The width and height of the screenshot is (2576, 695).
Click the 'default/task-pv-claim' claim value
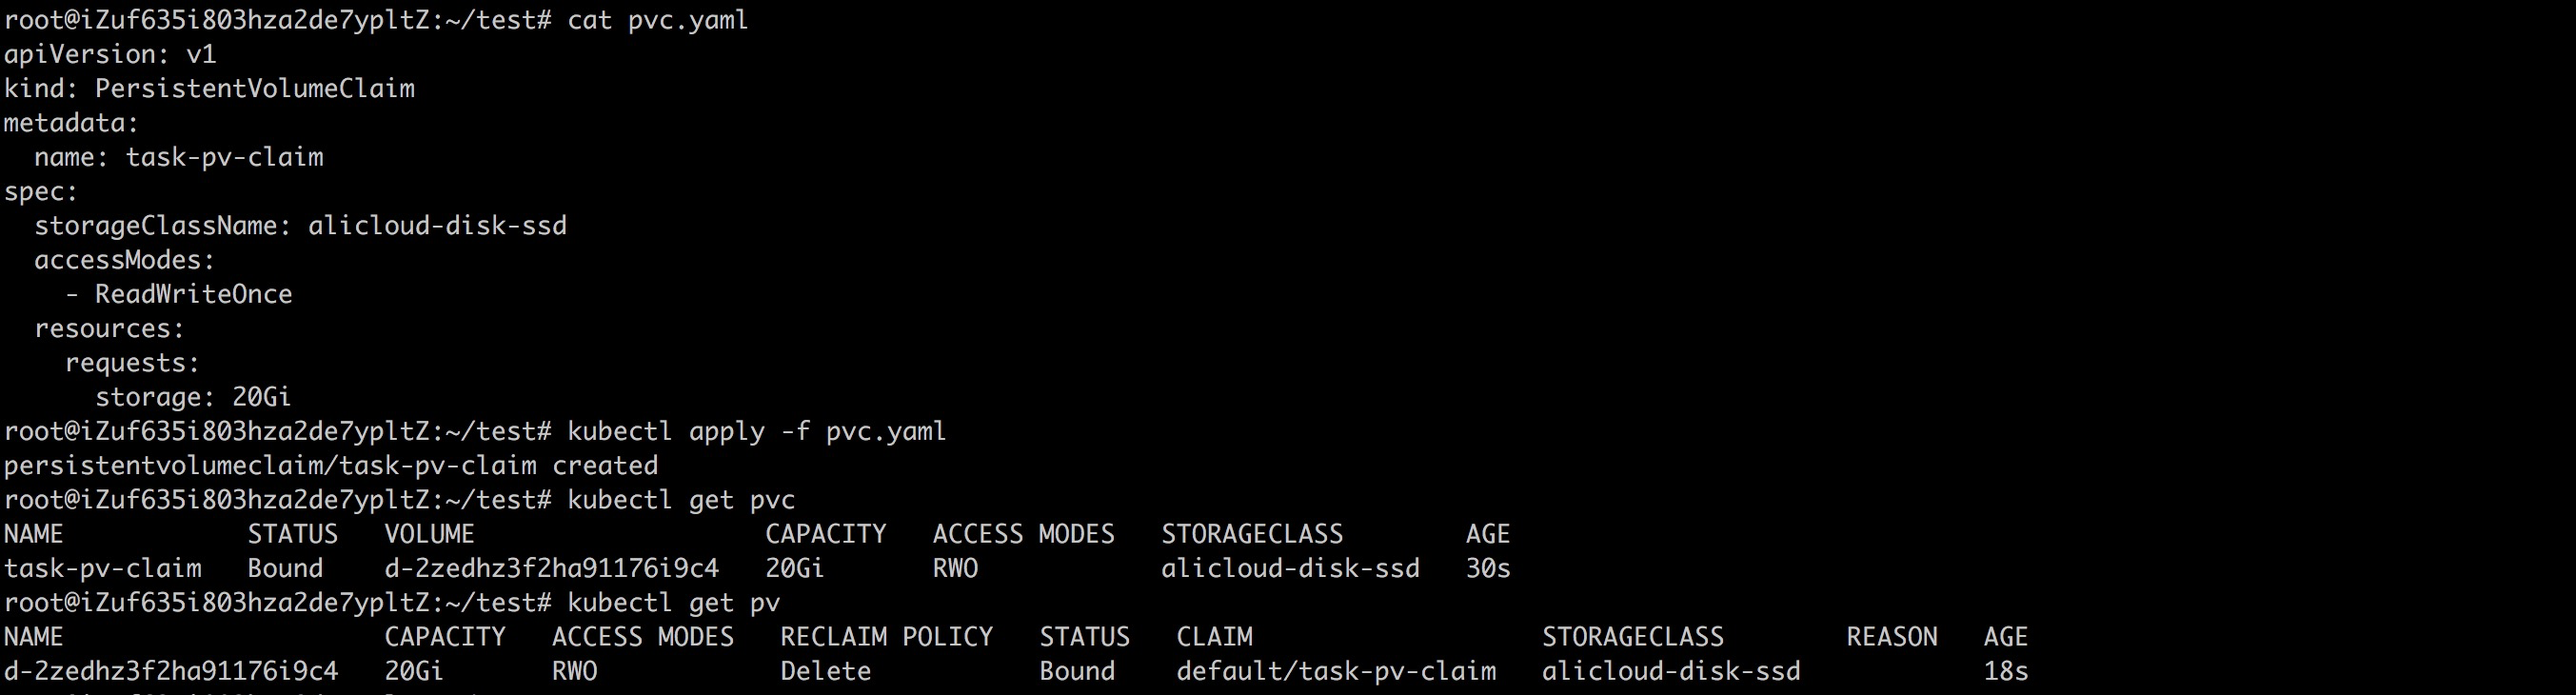(1336, 671)
